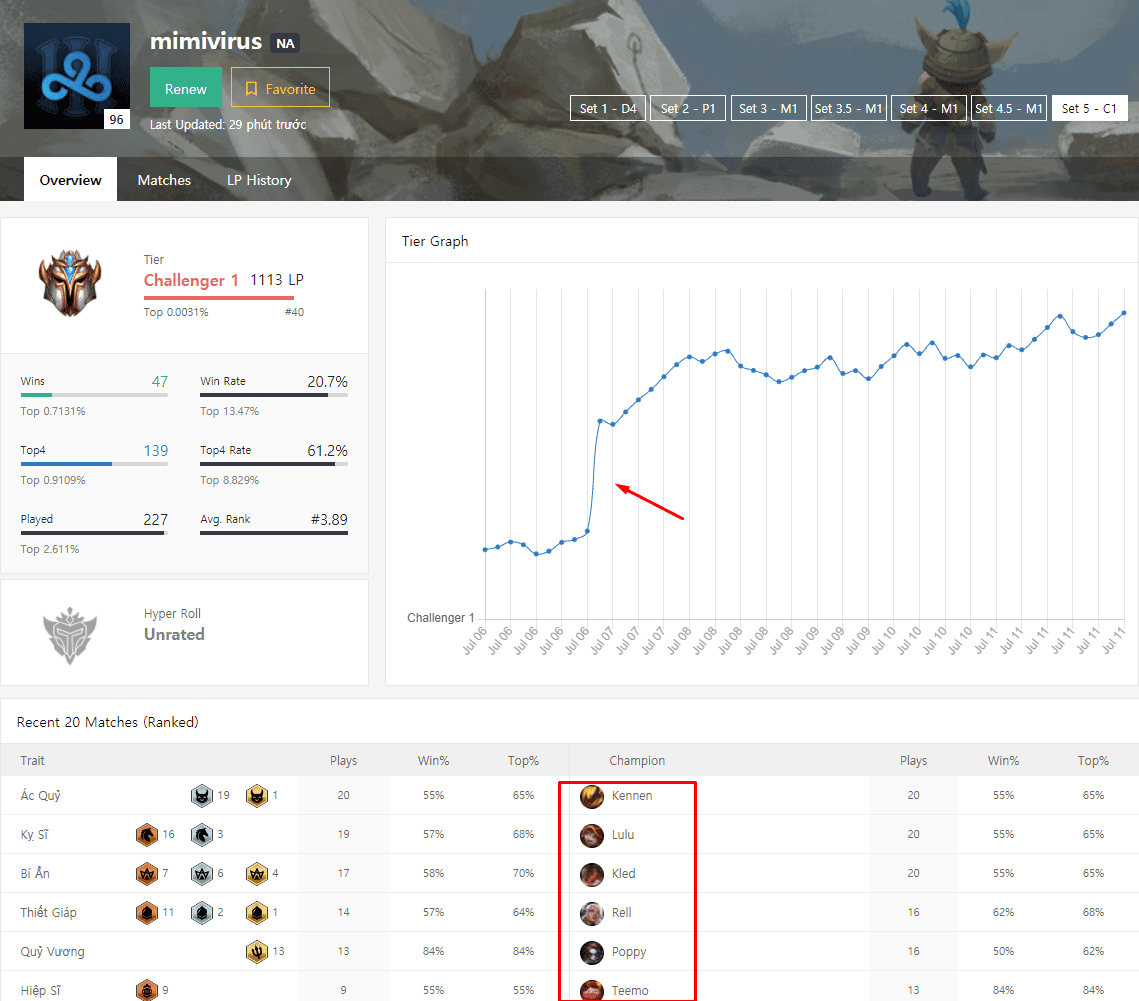Select the Set 5 - C1 season tab
This screenshot has width=1139, height=1001.
coord(1090,108)
